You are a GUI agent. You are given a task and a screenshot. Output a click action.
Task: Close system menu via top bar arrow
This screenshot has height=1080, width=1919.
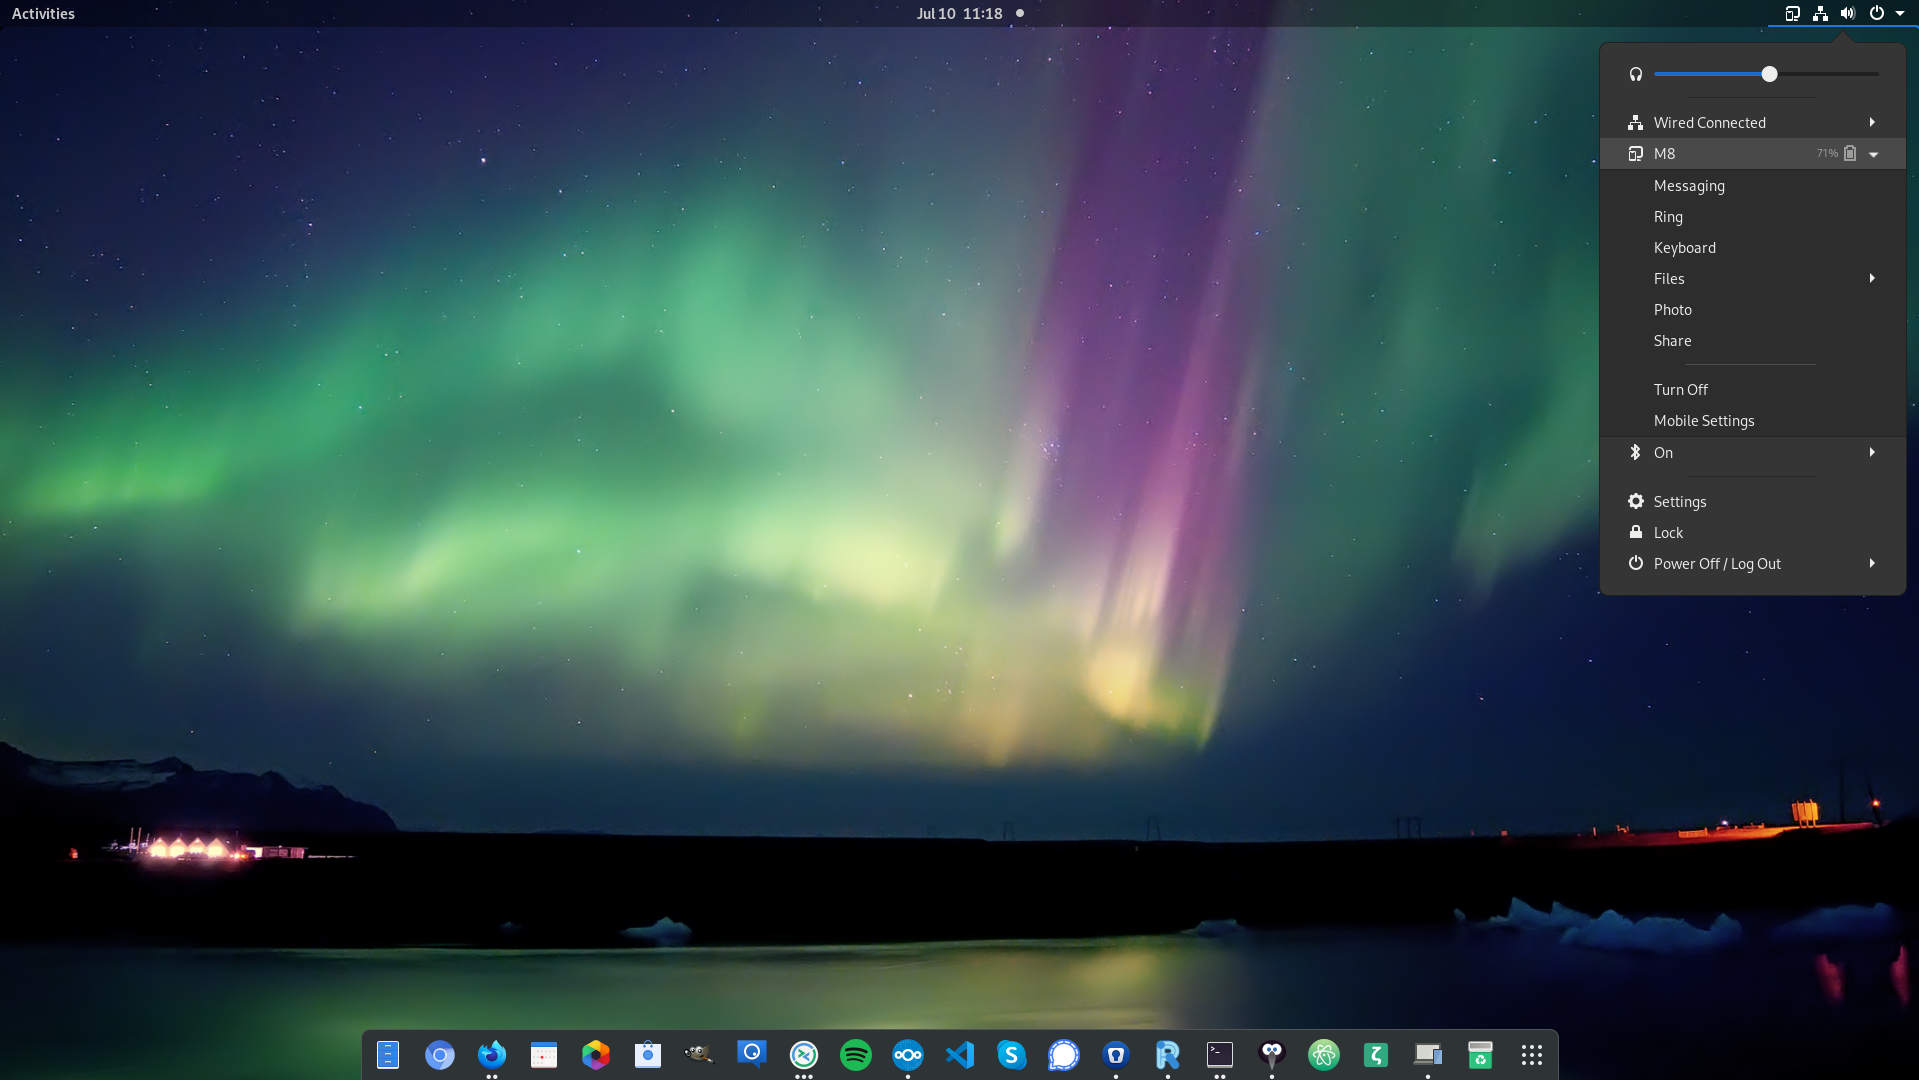pyautogui.click(x=1900, y=13)
